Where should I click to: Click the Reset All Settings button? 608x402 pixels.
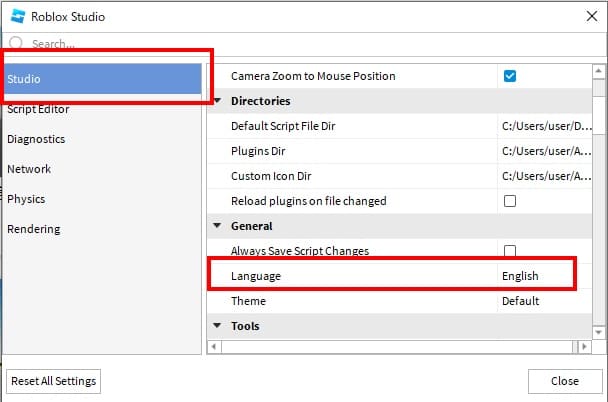[54, 381]
